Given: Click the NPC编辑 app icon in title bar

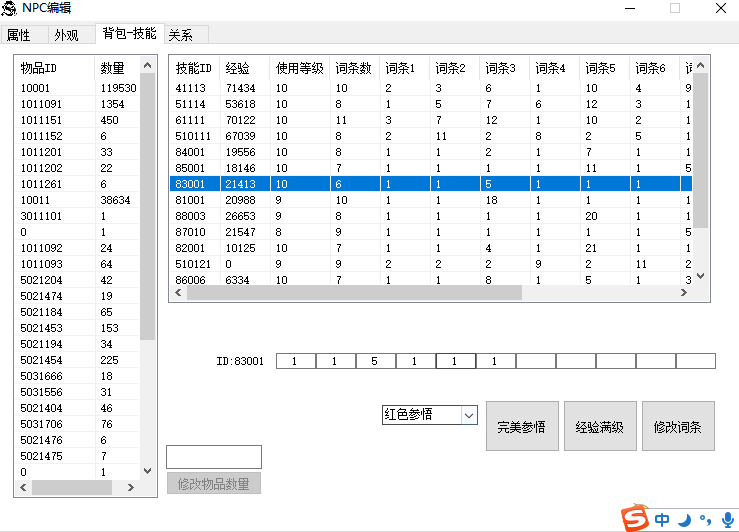Looking at the screenshot, I should point(9,8).
